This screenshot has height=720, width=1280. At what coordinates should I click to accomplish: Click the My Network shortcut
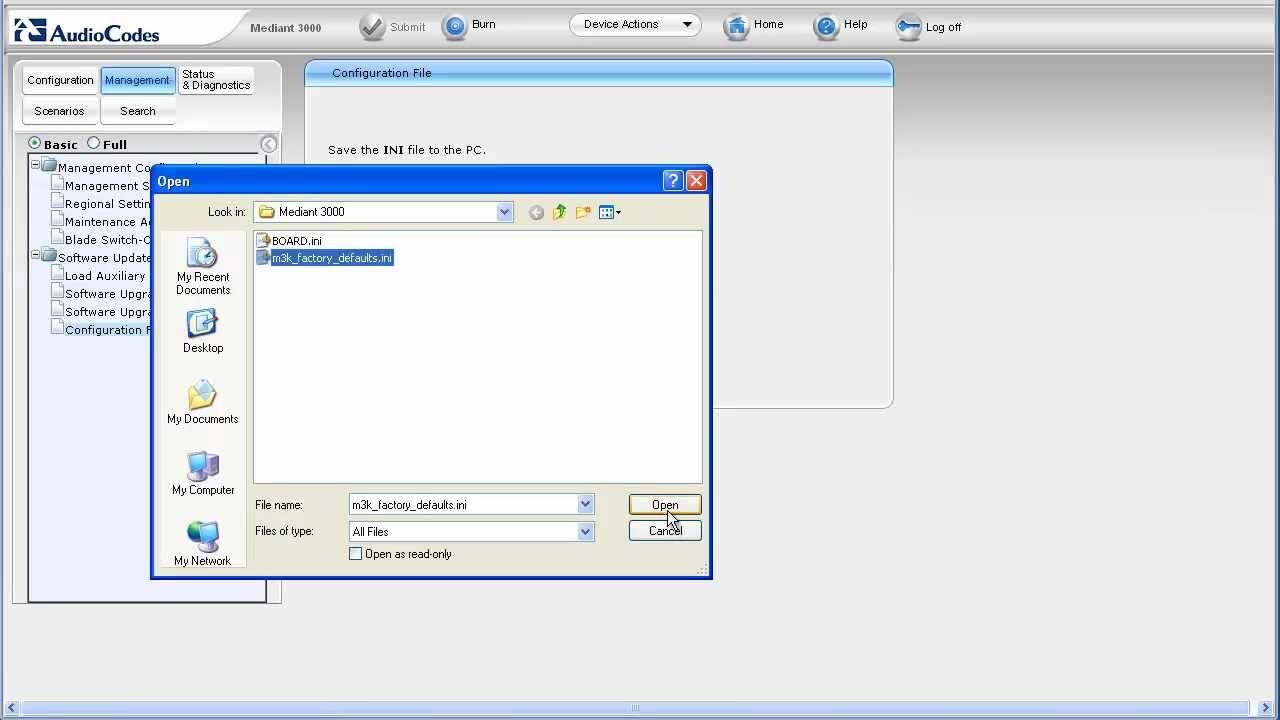point(203,544)
